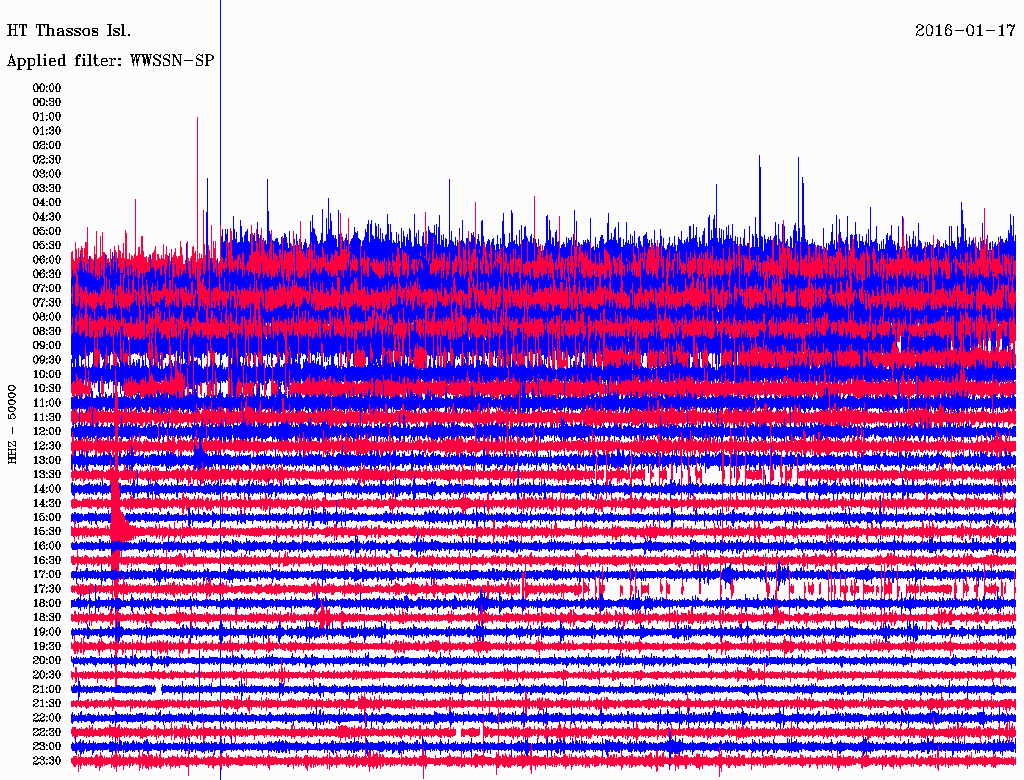Select the 11:30 time label
The width and height of the screenshot is (1024, 780).
[x=47, y=417]
